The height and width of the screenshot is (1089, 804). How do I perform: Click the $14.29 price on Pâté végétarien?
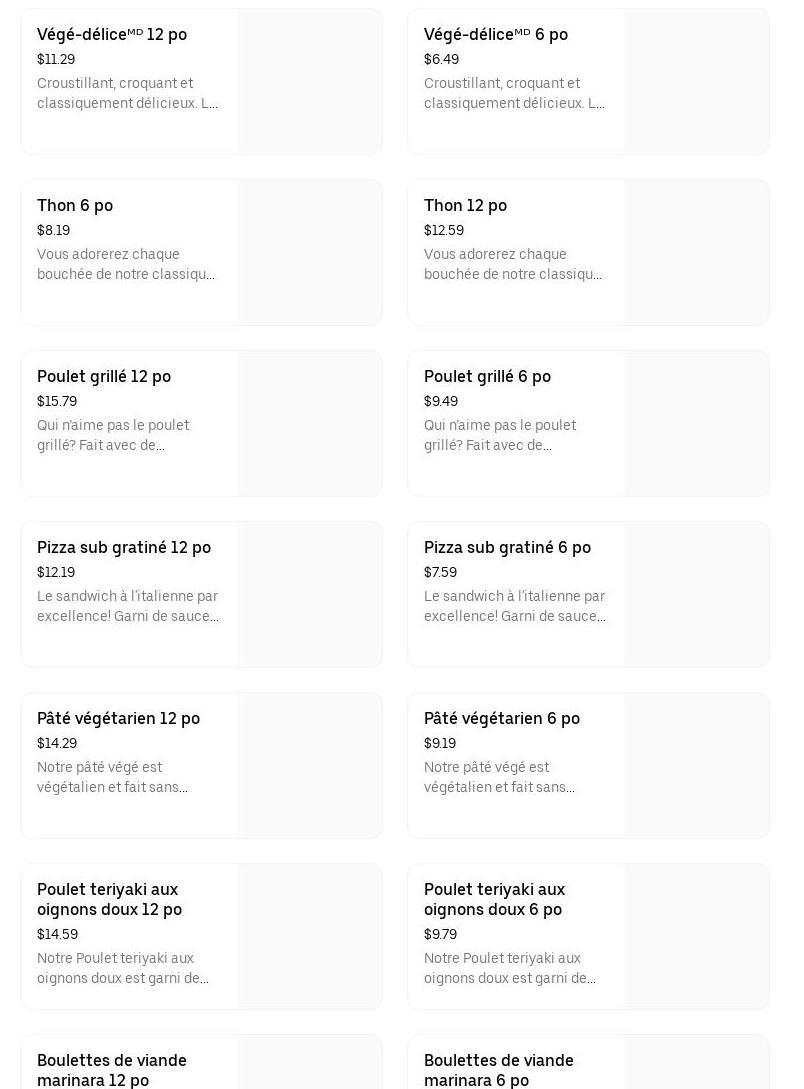pos(57,744)
